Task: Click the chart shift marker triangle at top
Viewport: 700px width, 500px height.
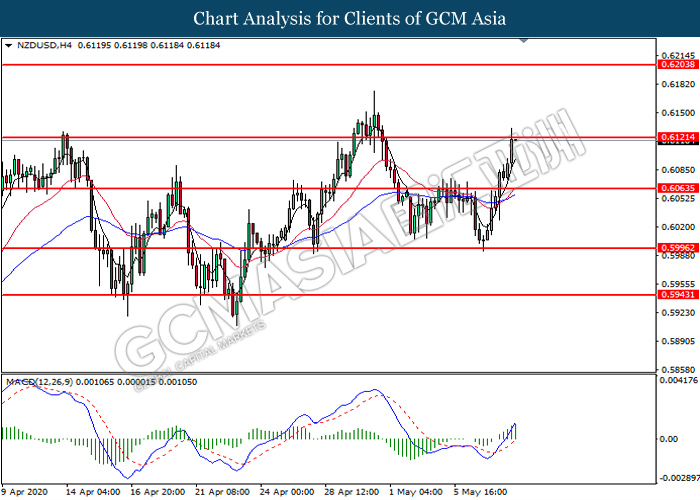Action: tap(524, 41)
